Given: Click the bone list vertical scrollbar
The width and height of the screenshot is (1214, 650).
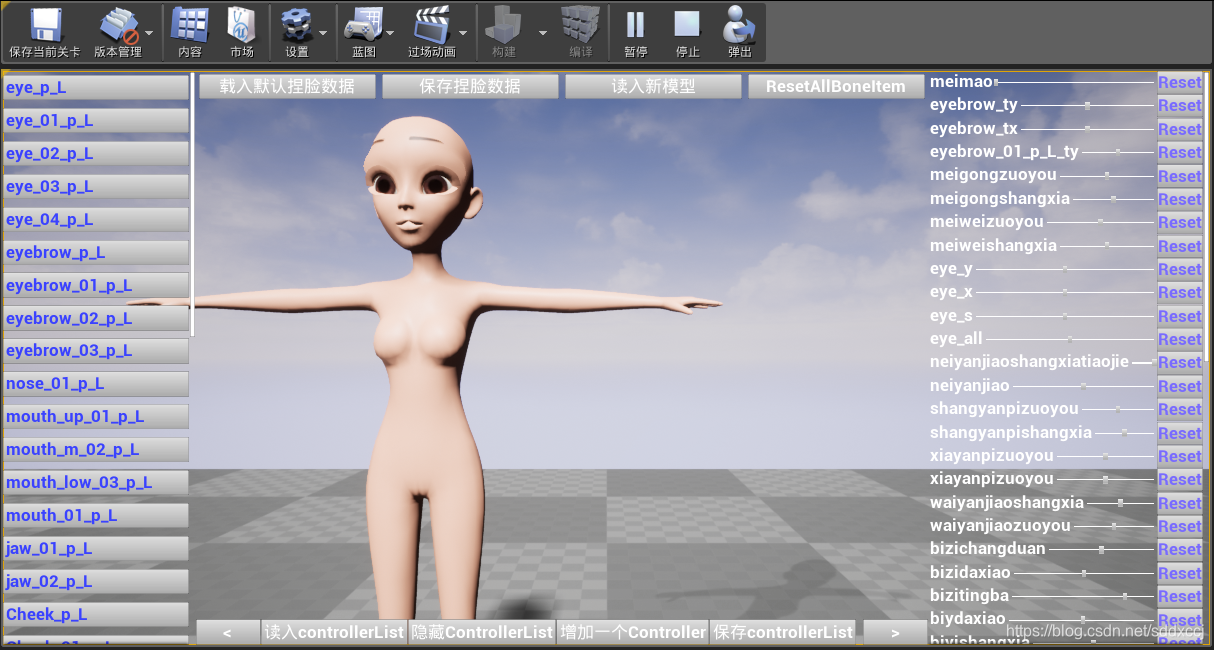Looking at the screenshot, I should tap(192, 206).
